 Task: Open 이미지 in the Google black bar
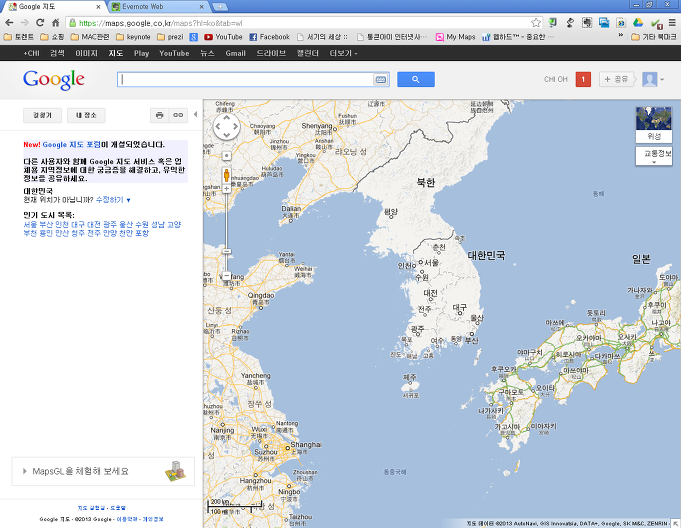(86, 53)
